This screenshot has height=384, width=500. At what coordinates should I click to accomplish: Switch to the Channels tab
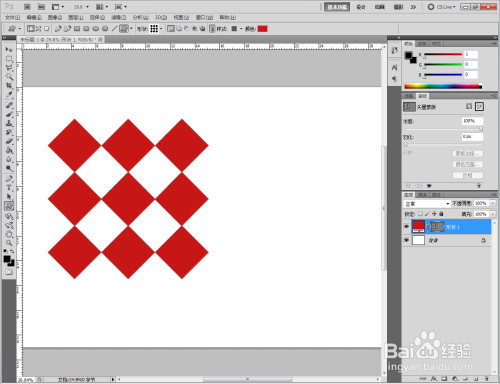pyautogui.click(x=422, y=195)
